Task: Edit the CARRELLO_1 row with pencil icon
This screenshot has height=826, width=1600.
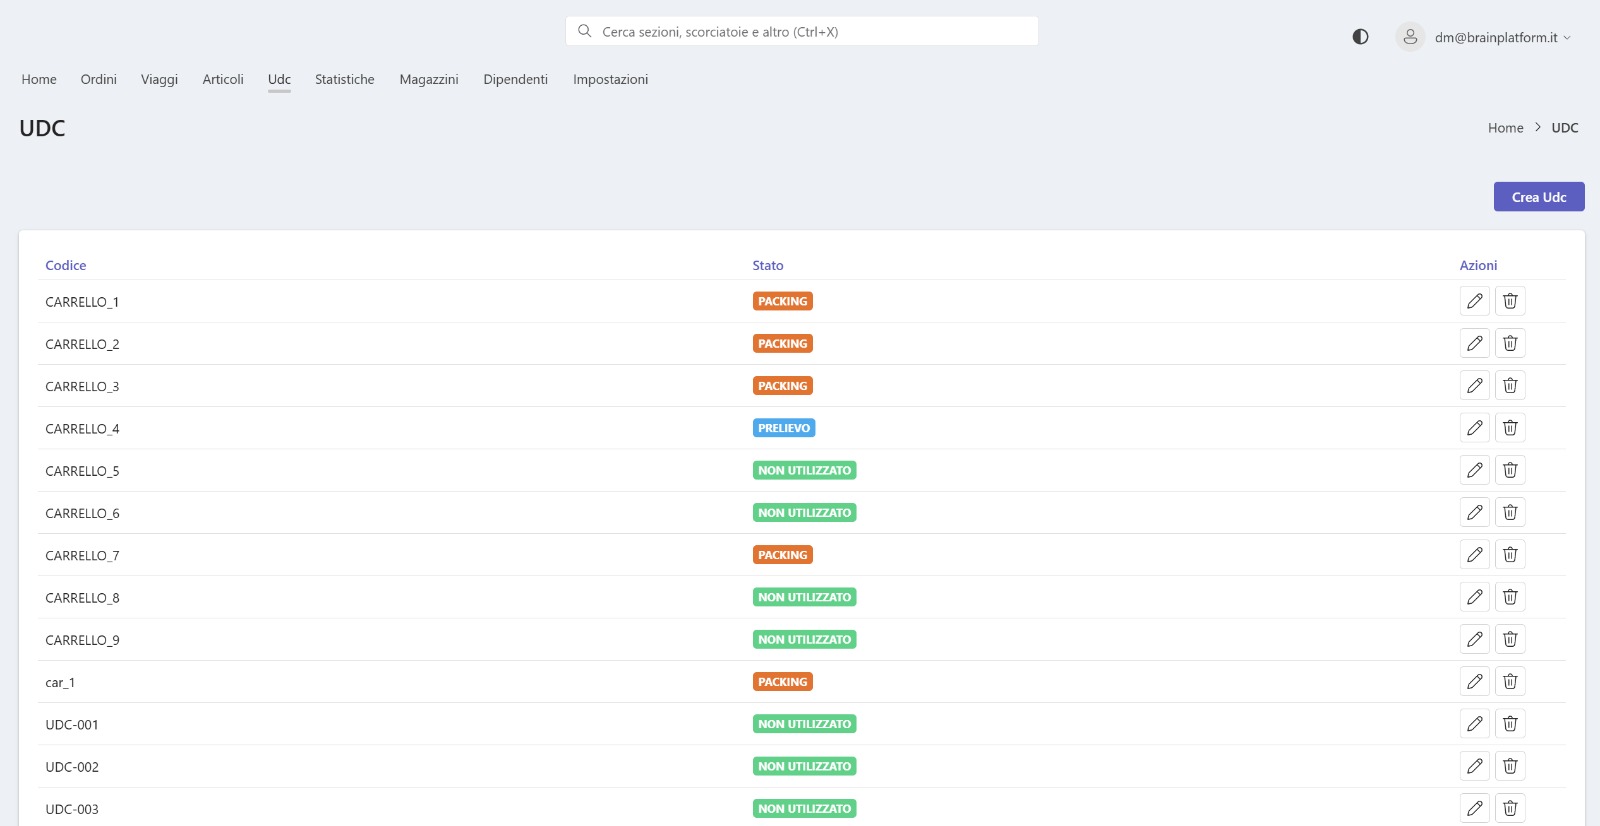Action: point(1474,301)
